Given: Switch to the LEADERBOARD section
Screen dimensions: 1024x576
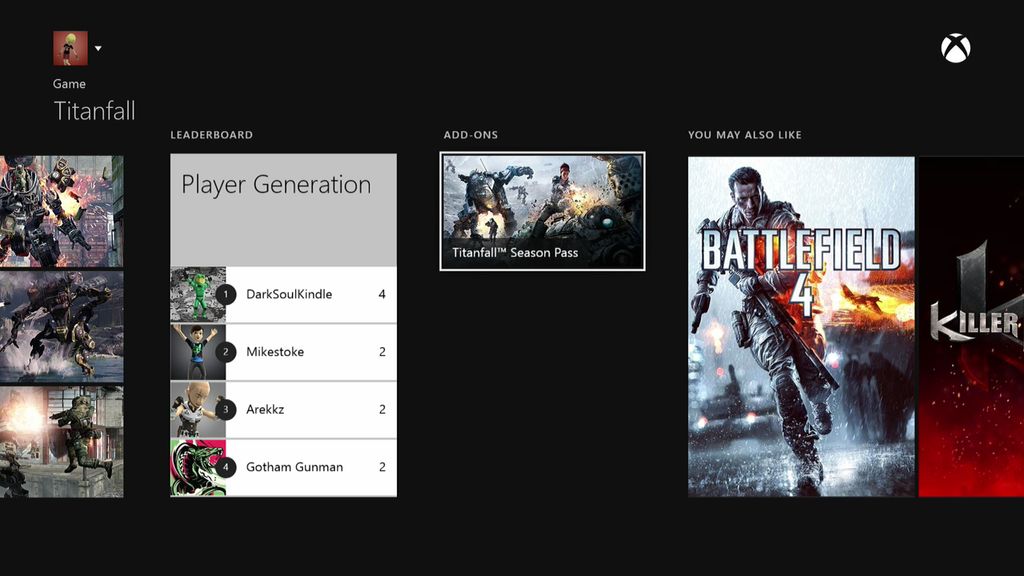Looking at the screenshot, I should click(211, 134).
